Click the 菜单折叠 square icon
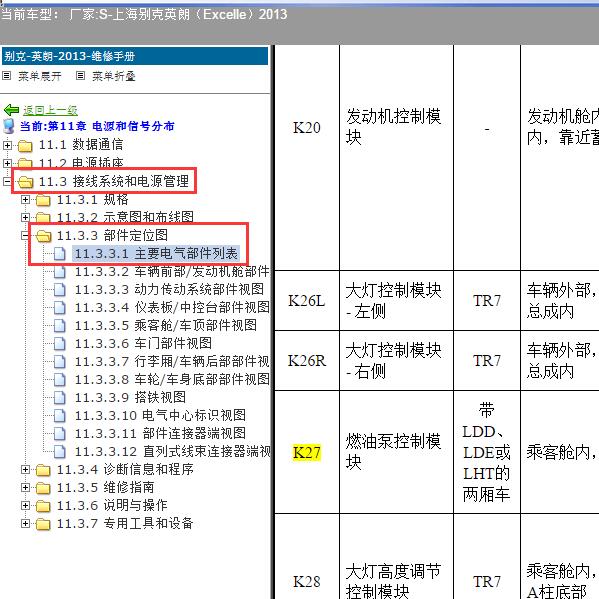Image resolution: width=599 pixels, height=599 pixels. (x=80, y=76)
